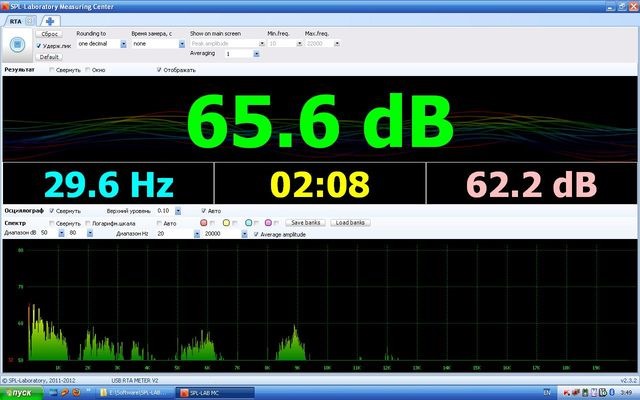Screen dimensions: 640x400
Task: Click the 65.6 dB main reading
Action: coord(320,121)
